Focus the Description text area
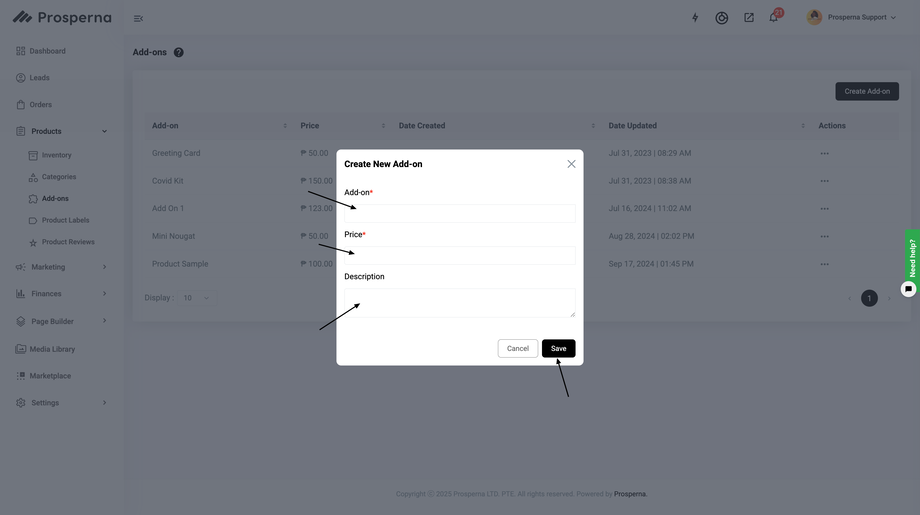The height and width of the screenshot is (515, 920). pos(459,302)
